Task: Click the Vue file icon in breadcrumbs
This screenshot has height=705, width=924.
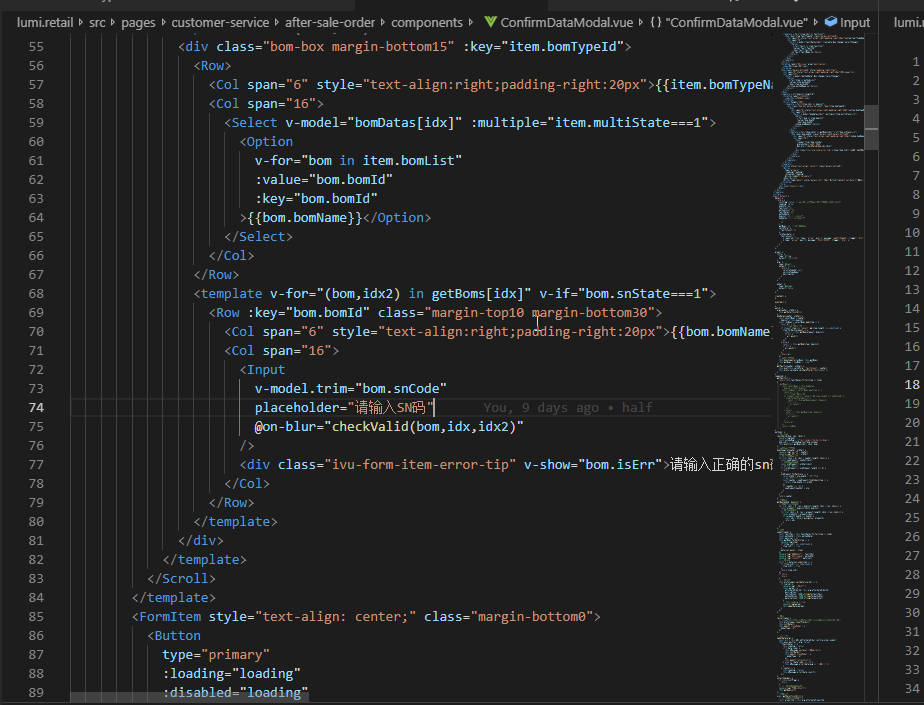Action: pyautogui.click(x=490, y=22)
